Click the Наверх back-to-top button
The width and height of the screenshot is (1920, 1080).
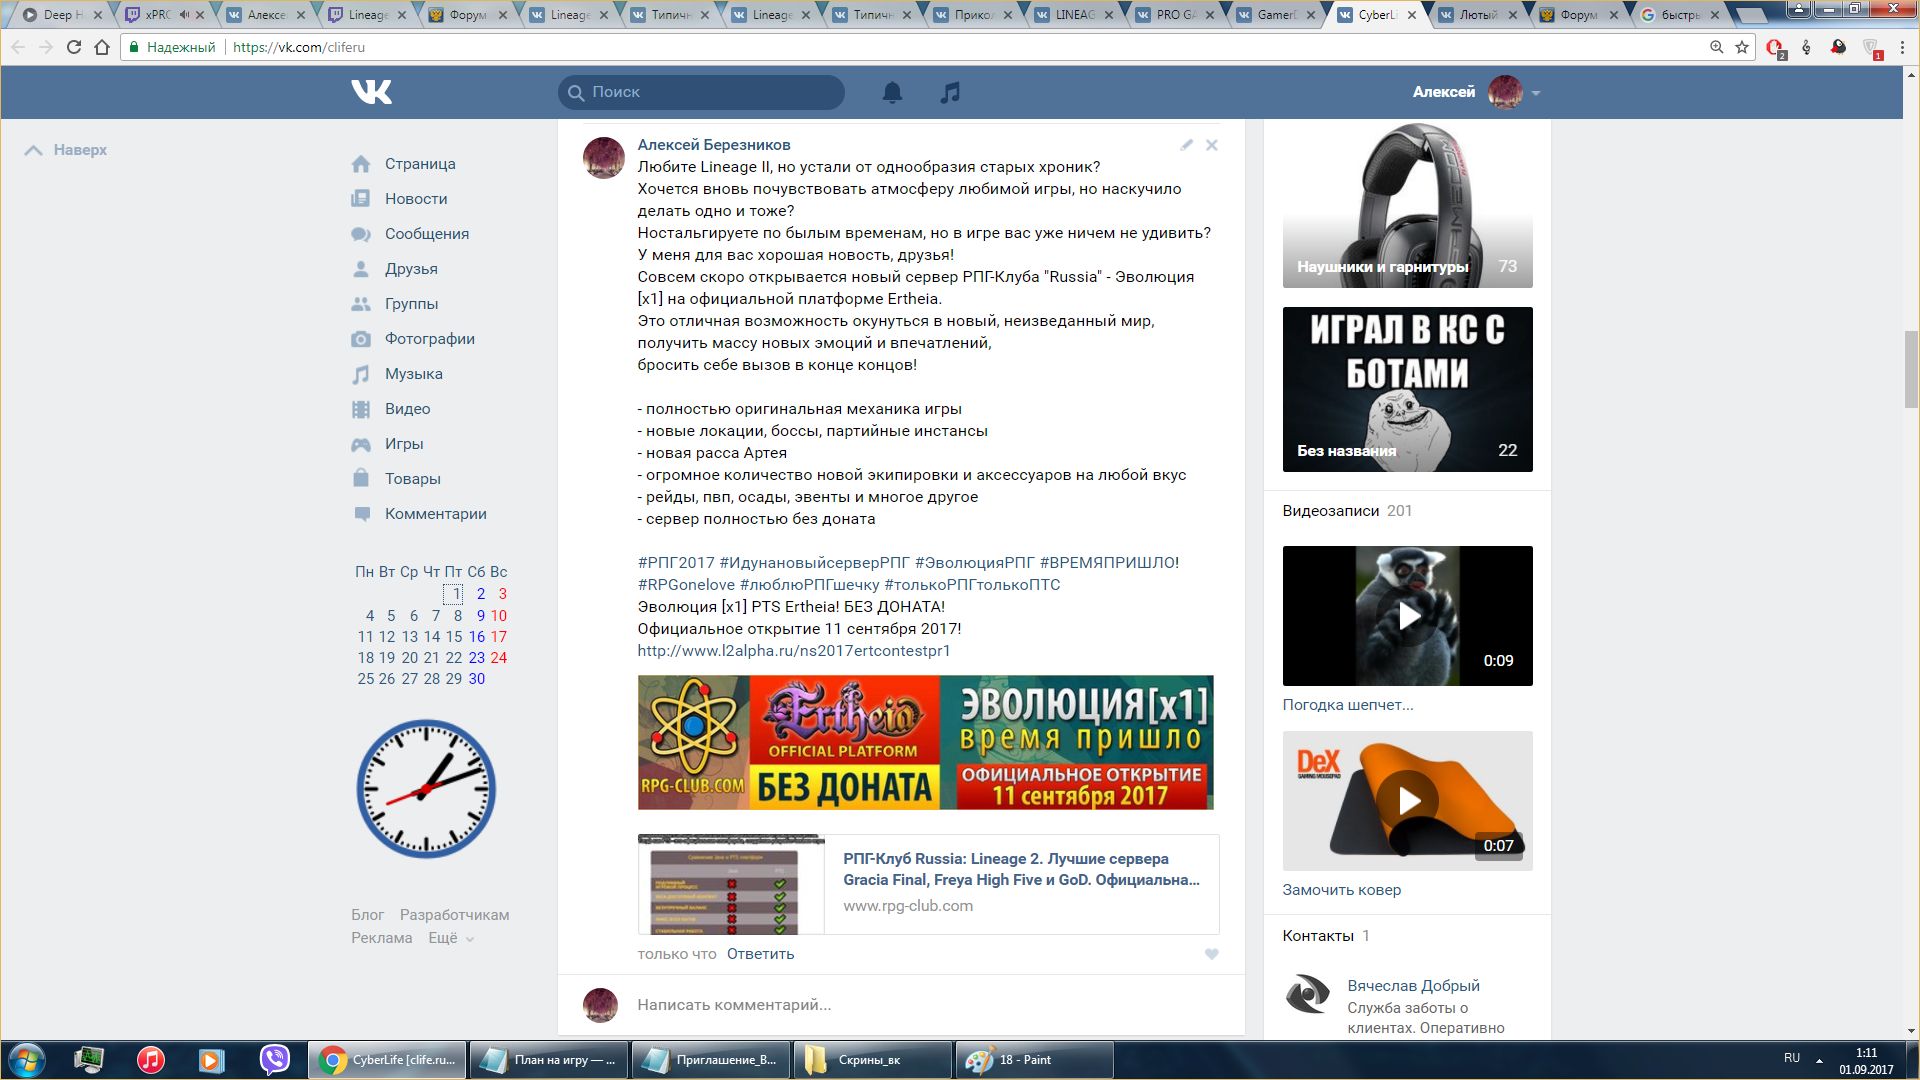(x=66, y=150)
